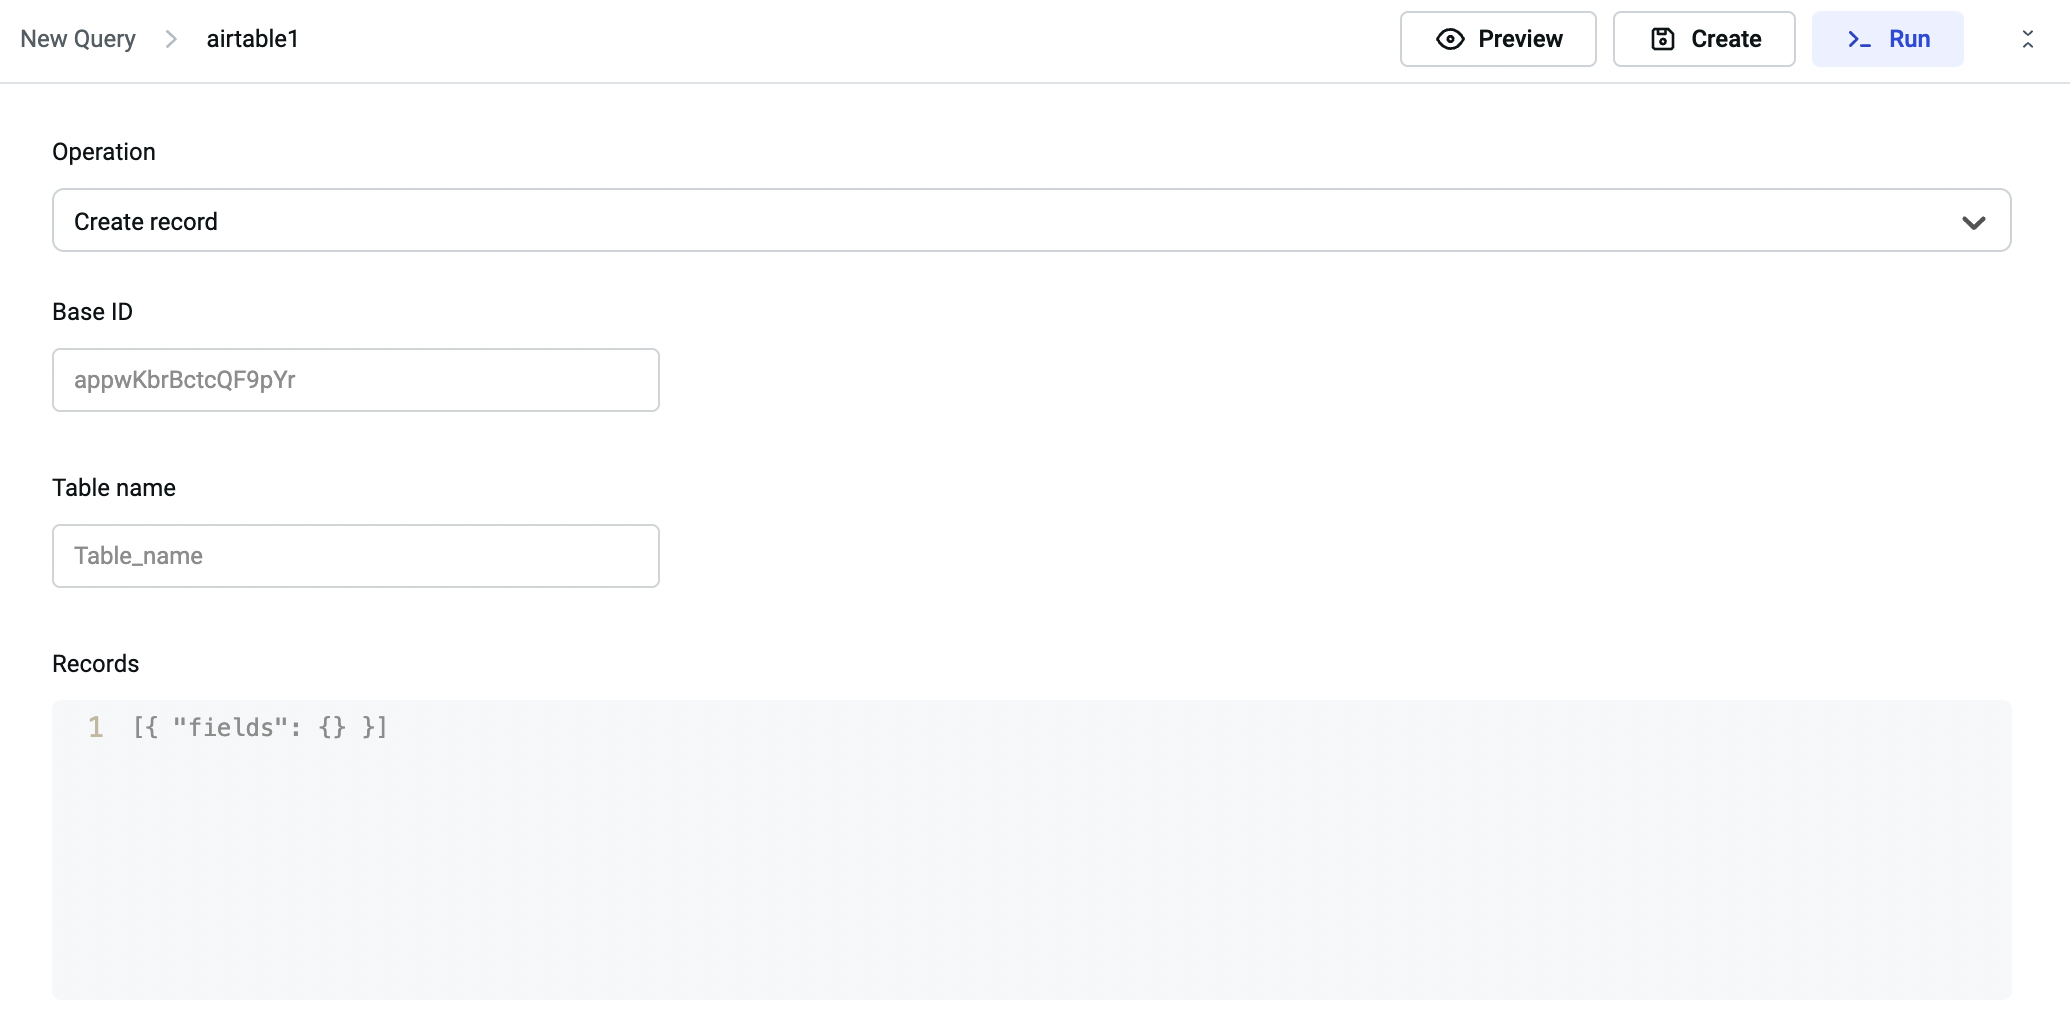Click the Operation field label

104,152
